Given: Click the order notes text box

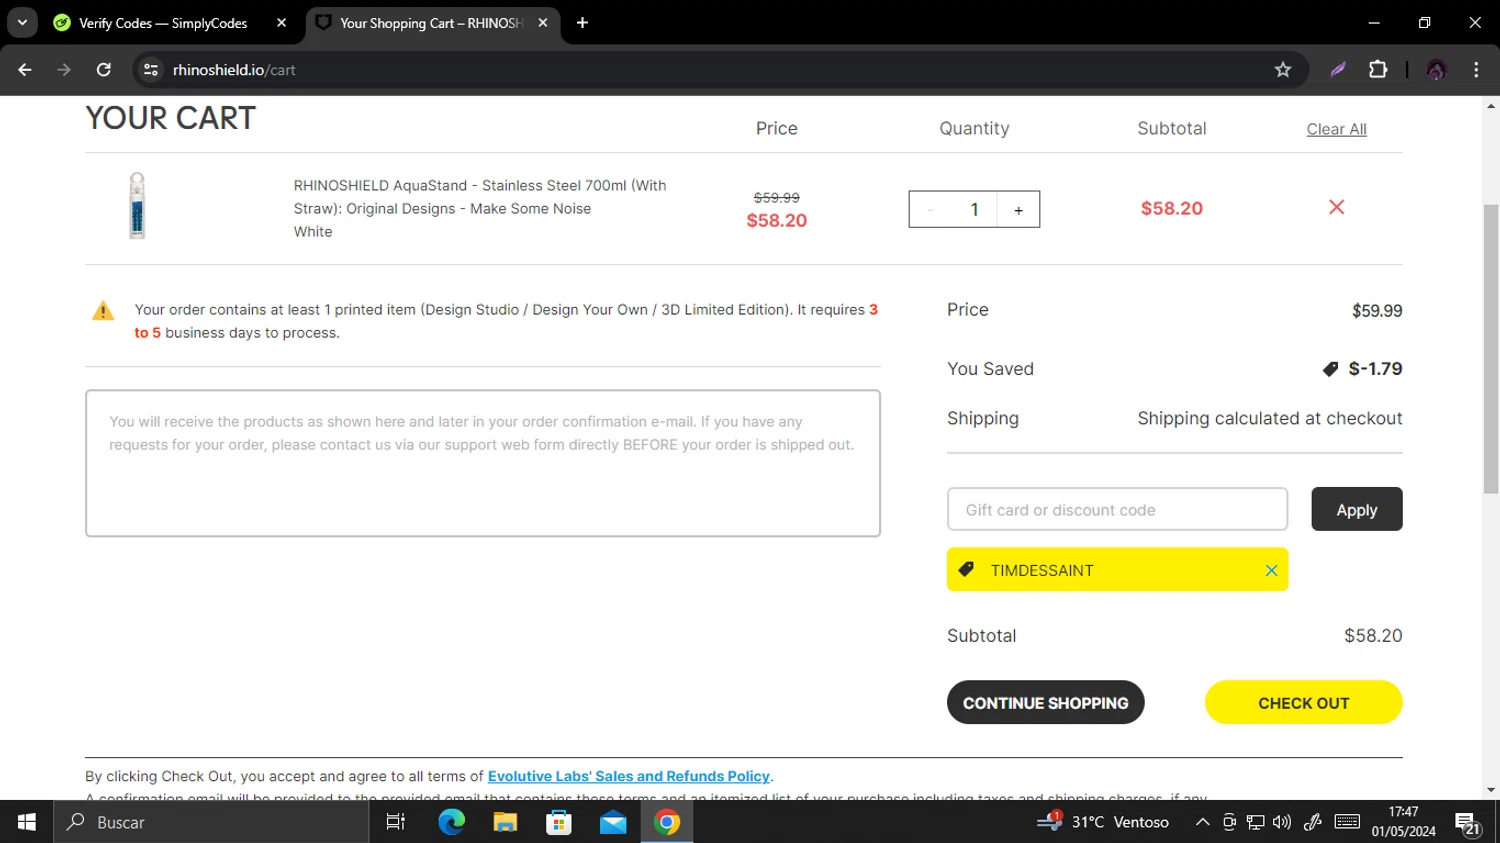Looking at the screenshot, I should click(x=483, y=463).
